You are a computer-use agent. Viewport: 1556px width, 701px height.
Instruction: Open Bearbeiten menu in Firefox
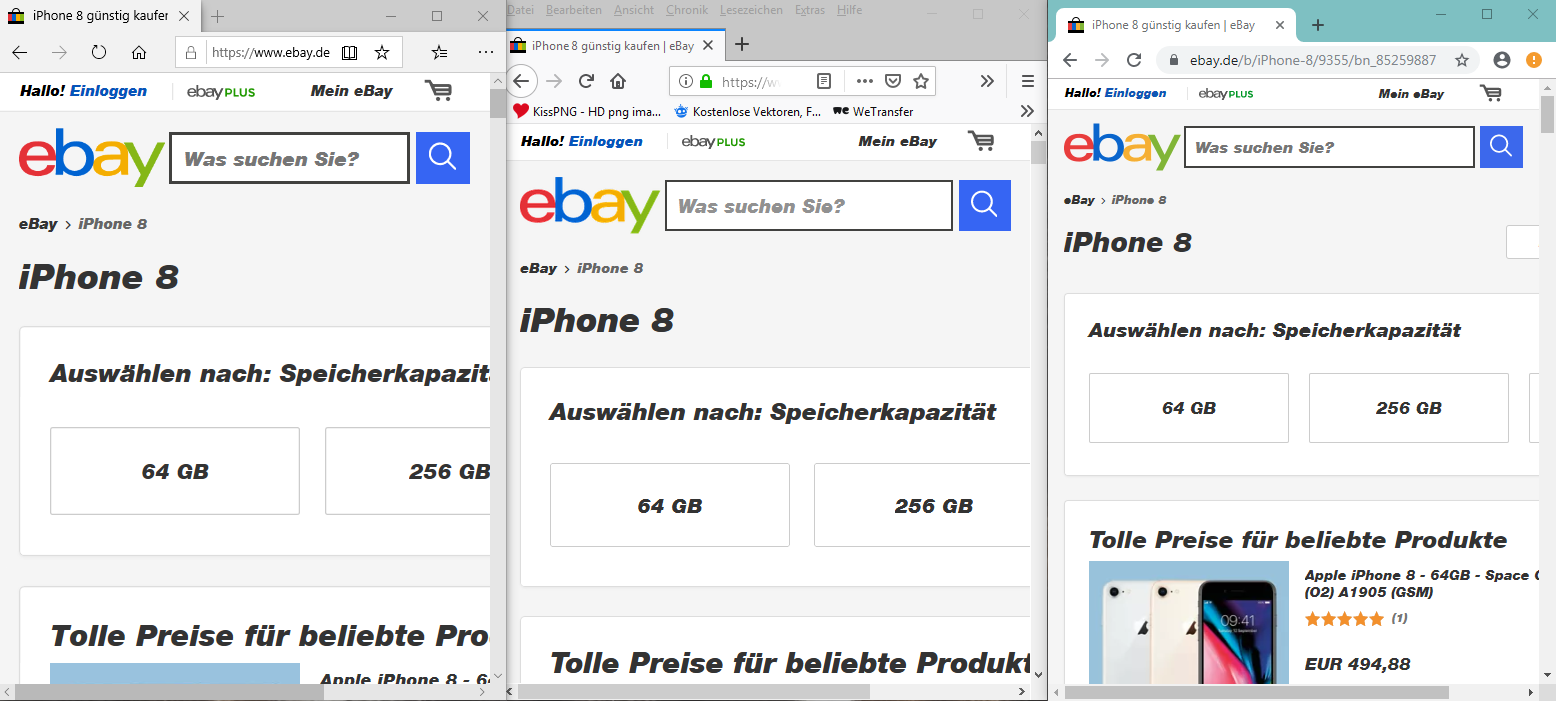click(x=574, y=10)
